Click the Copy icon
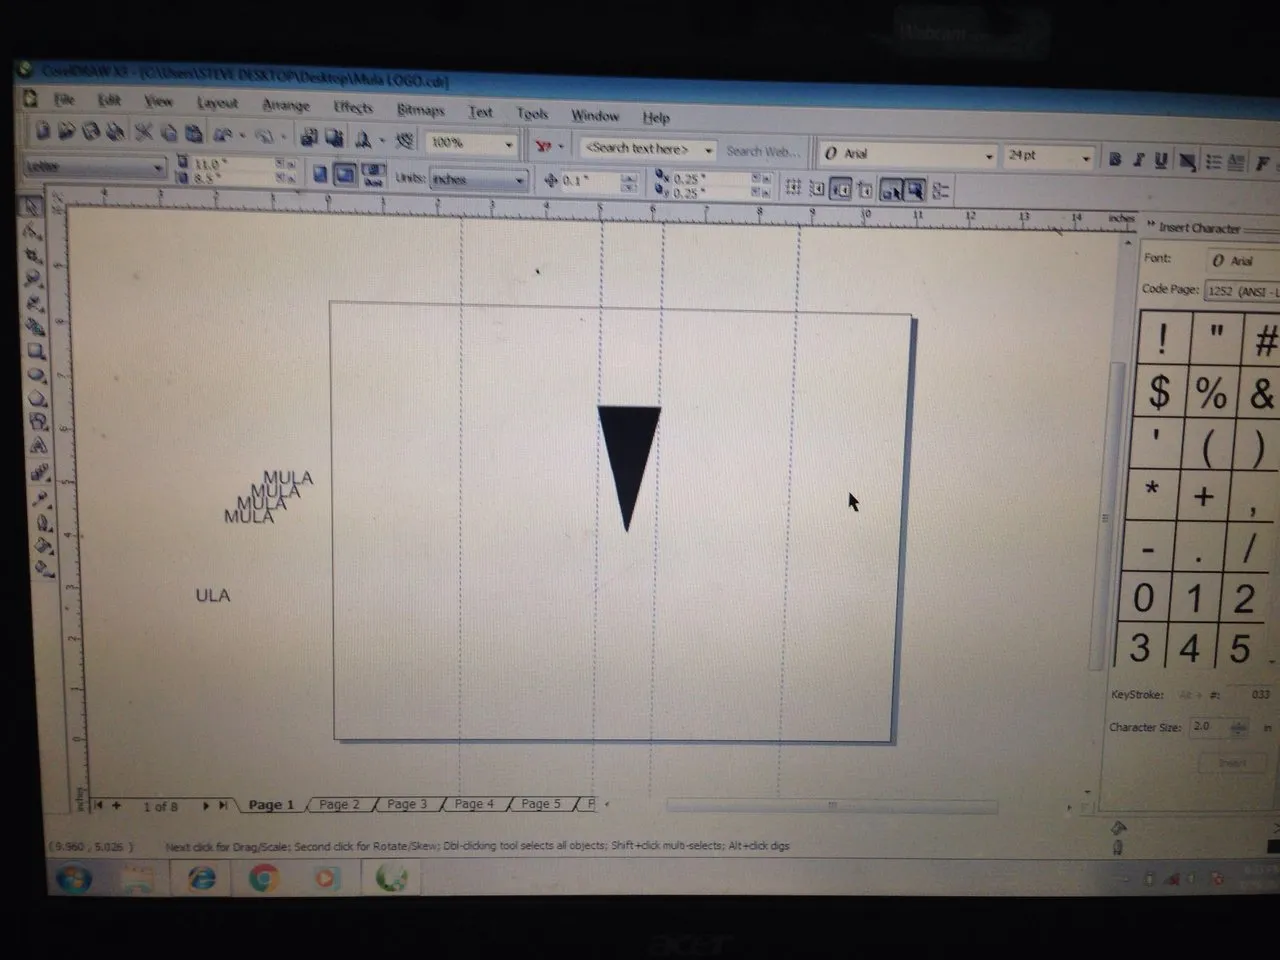This screenshot has height=960, width=1280. (x=168, y=132)
